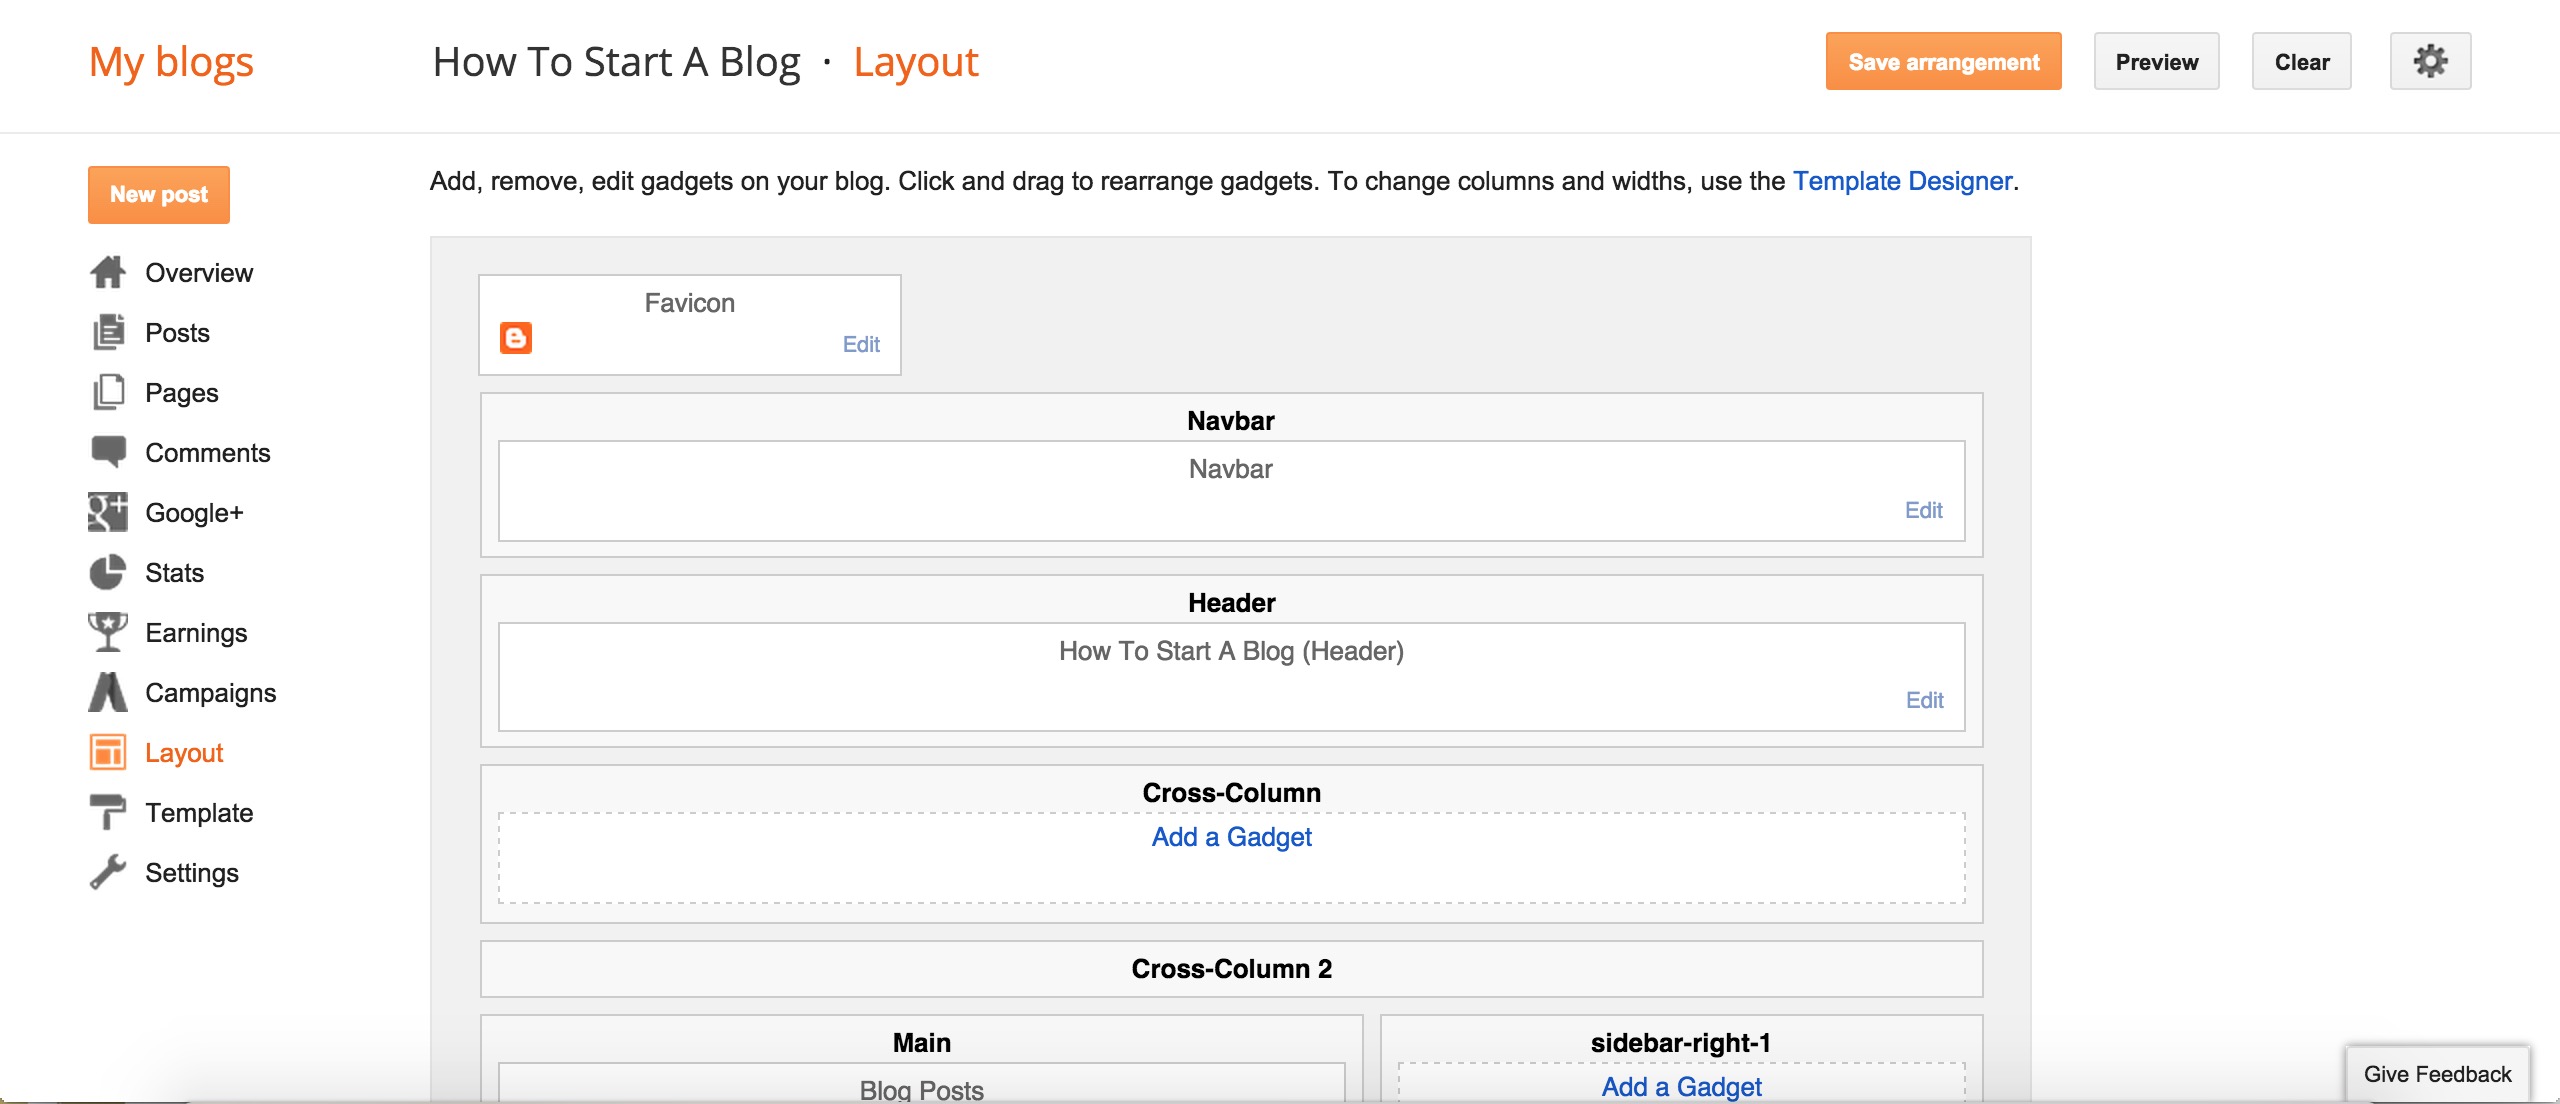Open Layout section in sidebar
Viewport: 2560px width, 1104px height.
pyautogui.click(x=183, y=753)
